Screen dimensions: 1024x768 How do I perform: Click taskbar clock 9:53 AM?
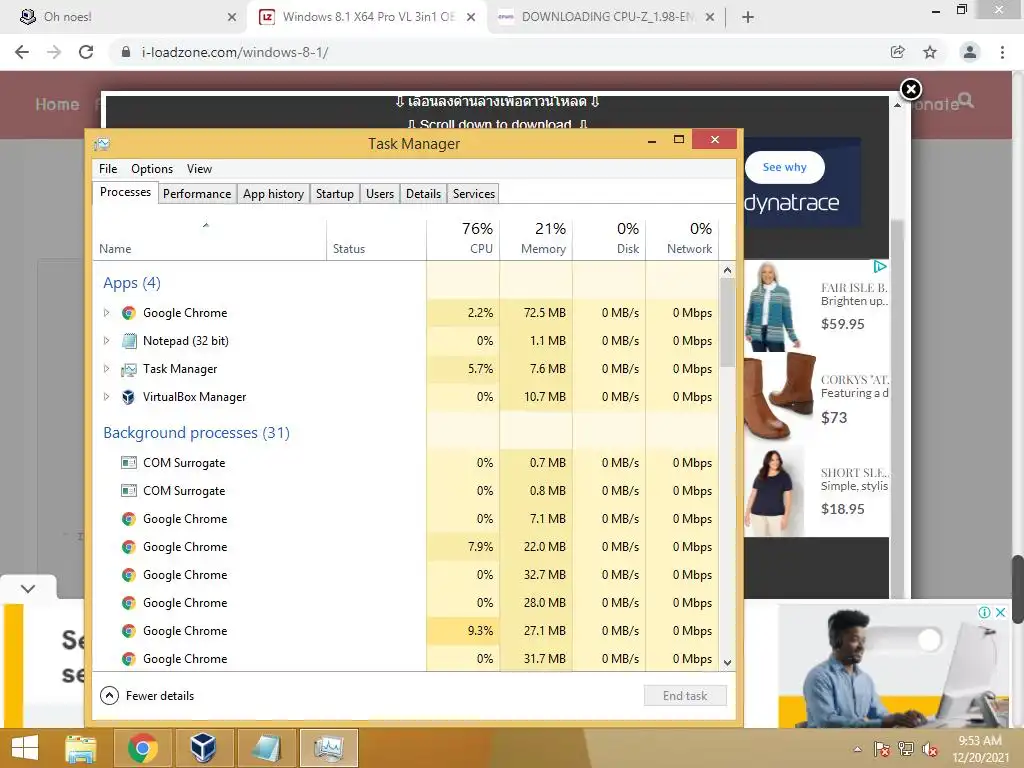(x=980, y=741)
